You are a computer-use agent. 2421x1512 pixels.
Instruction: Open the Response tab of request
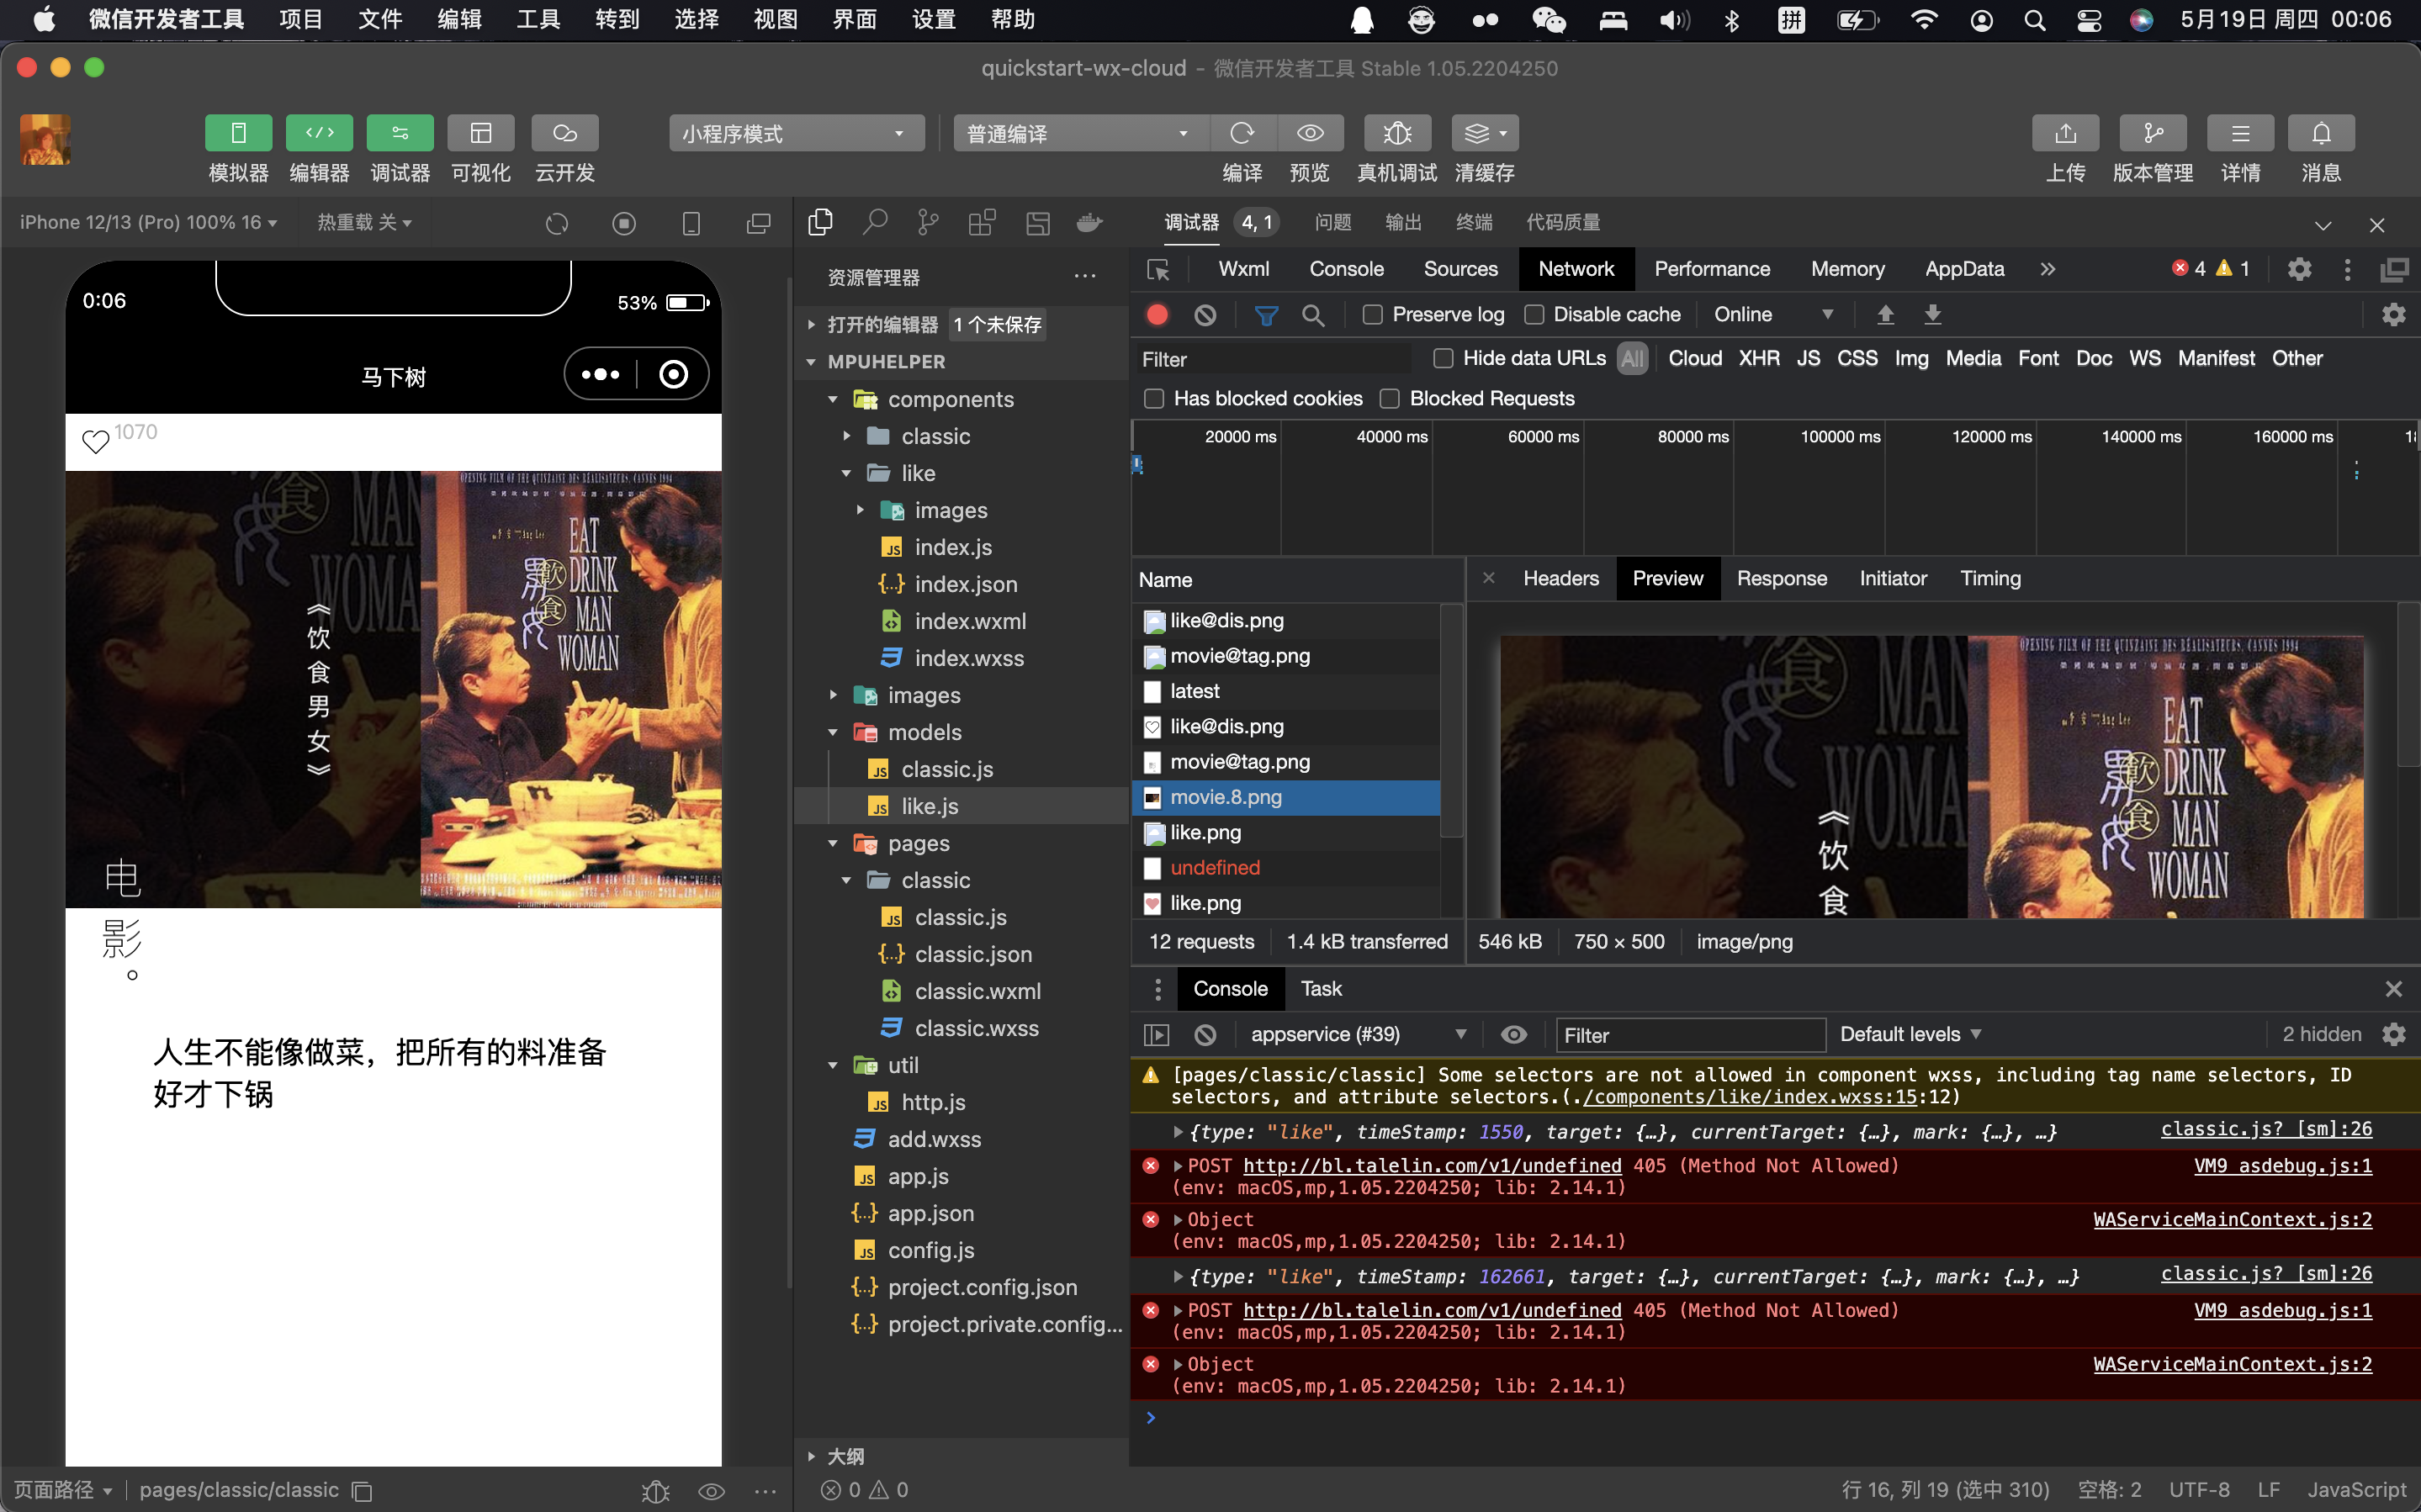1781,579
